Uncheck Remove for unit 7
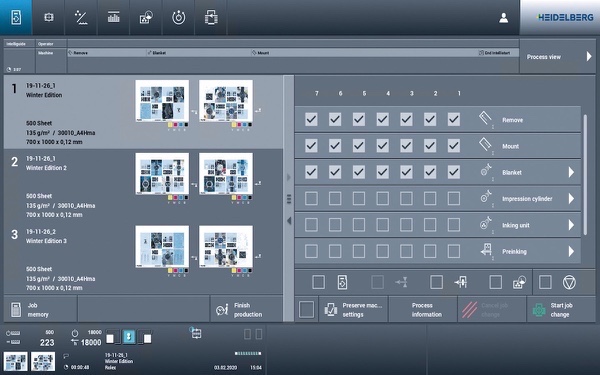The image size is (600, 375). click(311, 119)
